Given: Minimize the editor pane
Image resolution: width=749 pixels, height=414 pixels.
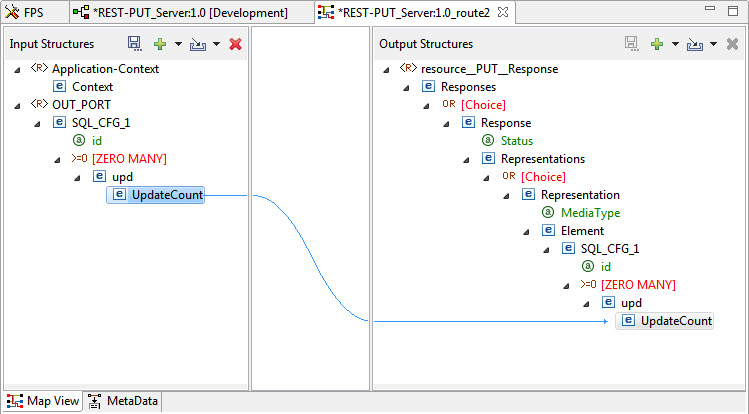Looking at the screenshot, I should point(710,9).
